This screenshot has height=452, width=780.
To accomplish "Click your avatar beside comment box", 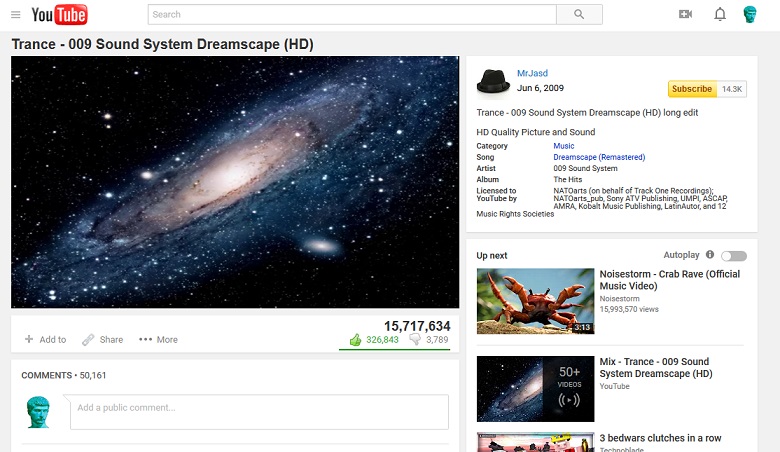I will [38, 412].
